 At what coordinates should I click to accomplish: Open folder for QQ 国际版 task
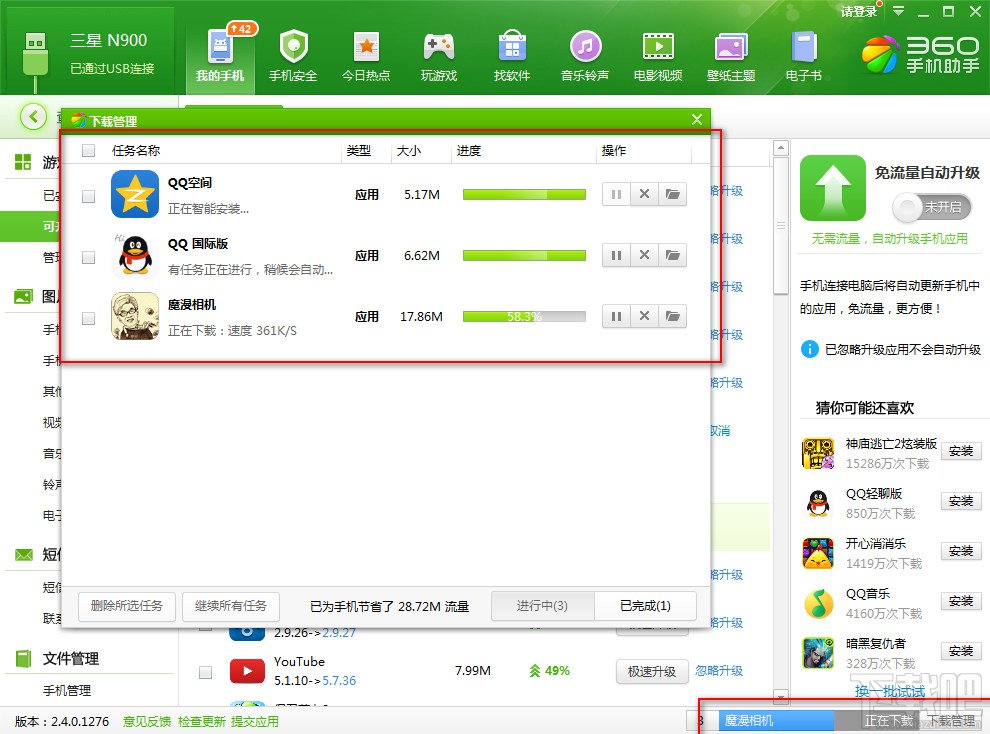(672, 256)
